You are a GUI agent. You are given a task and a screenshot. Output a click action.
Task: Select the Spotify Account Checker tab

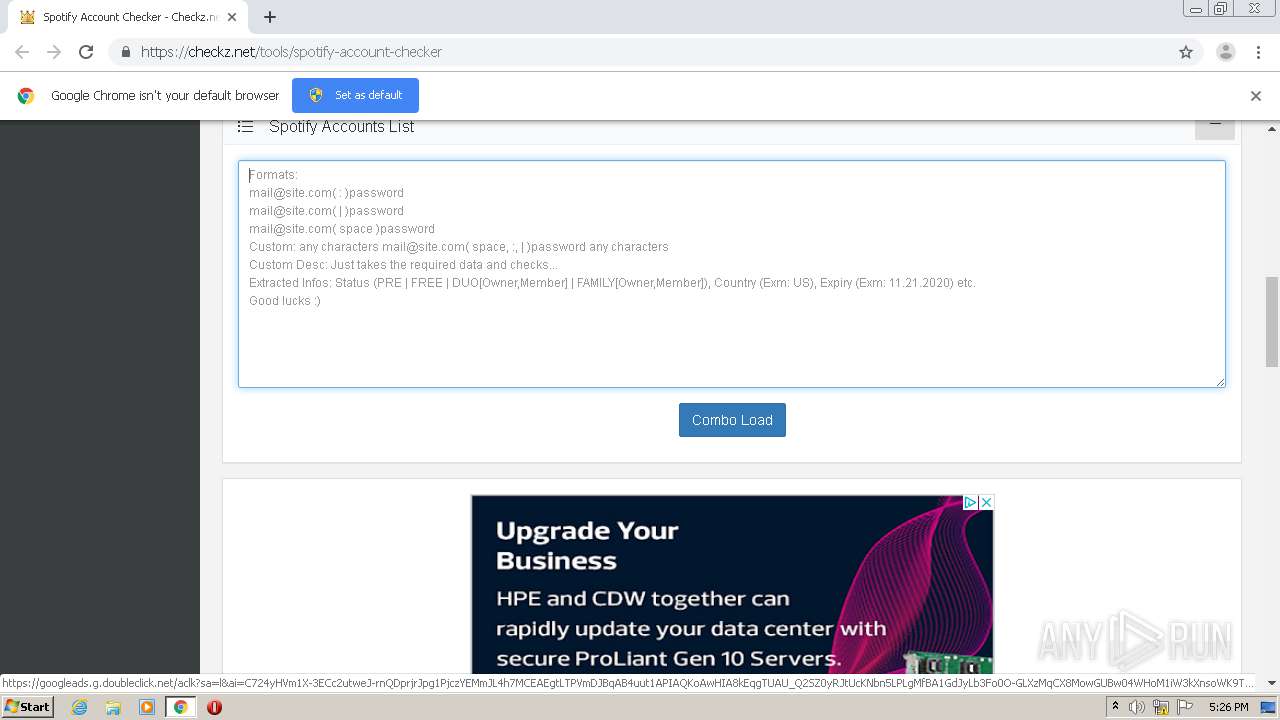pyautogui.click(x=128, y=17)
